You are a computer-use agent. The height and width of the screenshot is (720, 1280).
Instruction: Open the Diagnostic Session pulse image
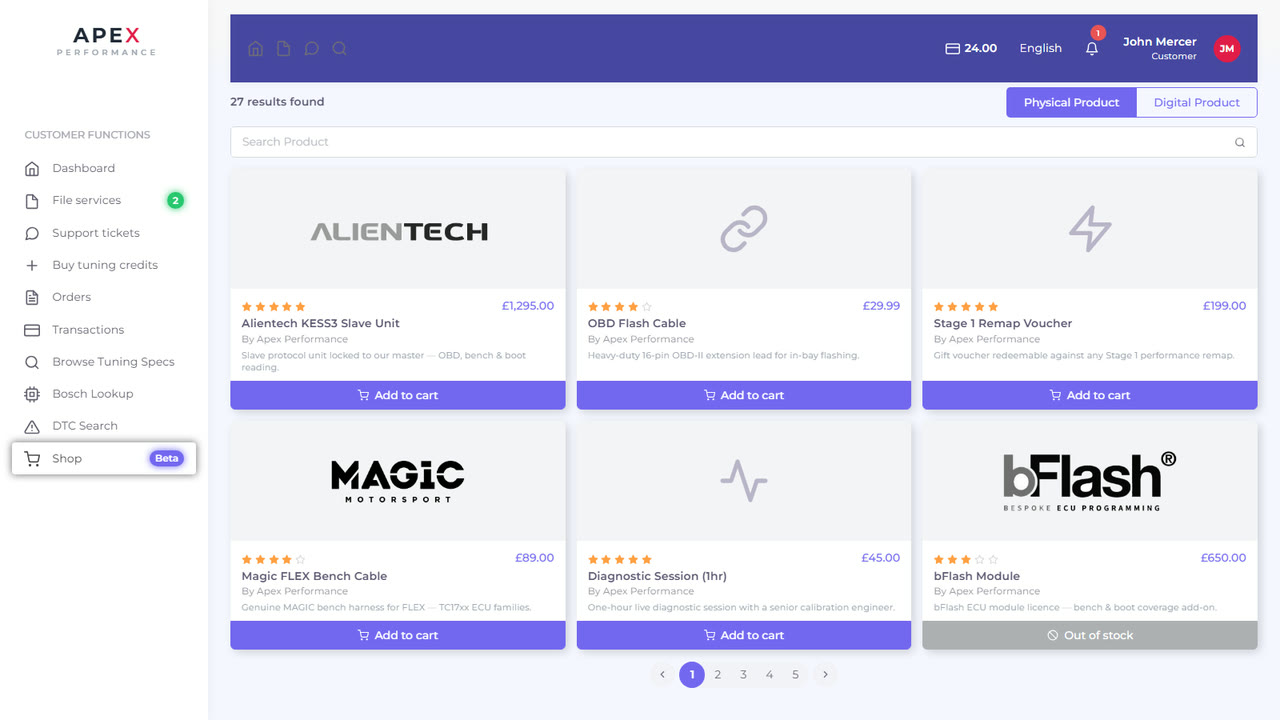(744, 481)
